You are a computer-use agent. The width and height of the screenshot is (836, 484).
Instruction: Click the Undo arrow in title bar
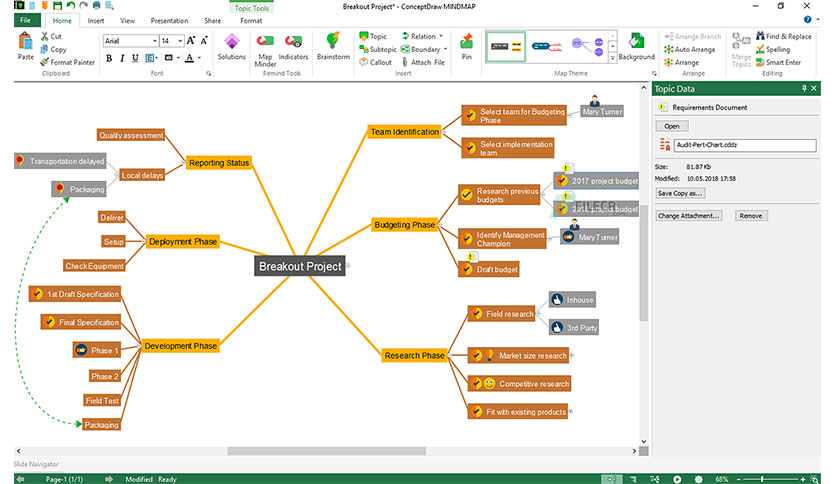[70, 5]
